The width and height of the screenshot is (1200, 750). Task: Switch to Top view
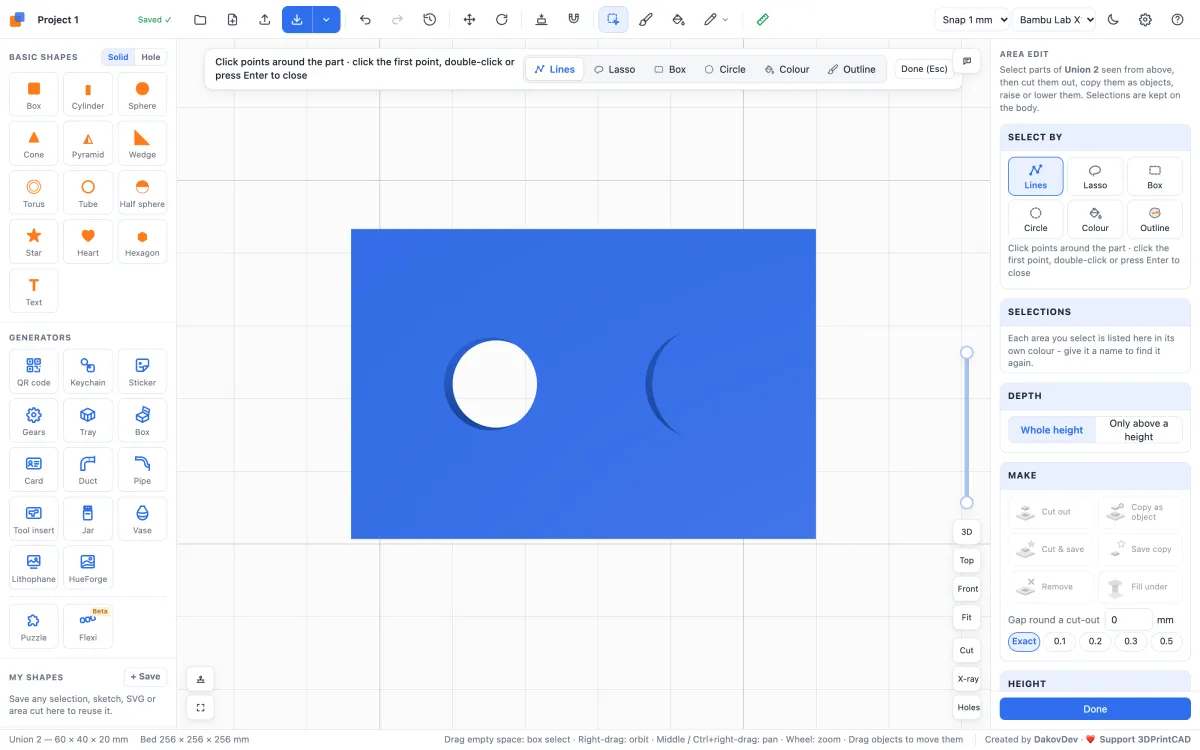pos(967,561)
